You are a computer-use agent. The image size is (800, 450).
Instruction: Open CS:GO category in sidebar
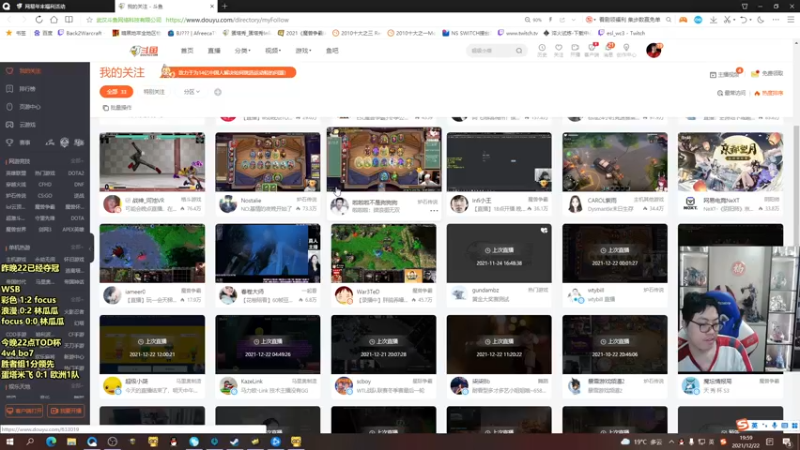tap(45, 196)
